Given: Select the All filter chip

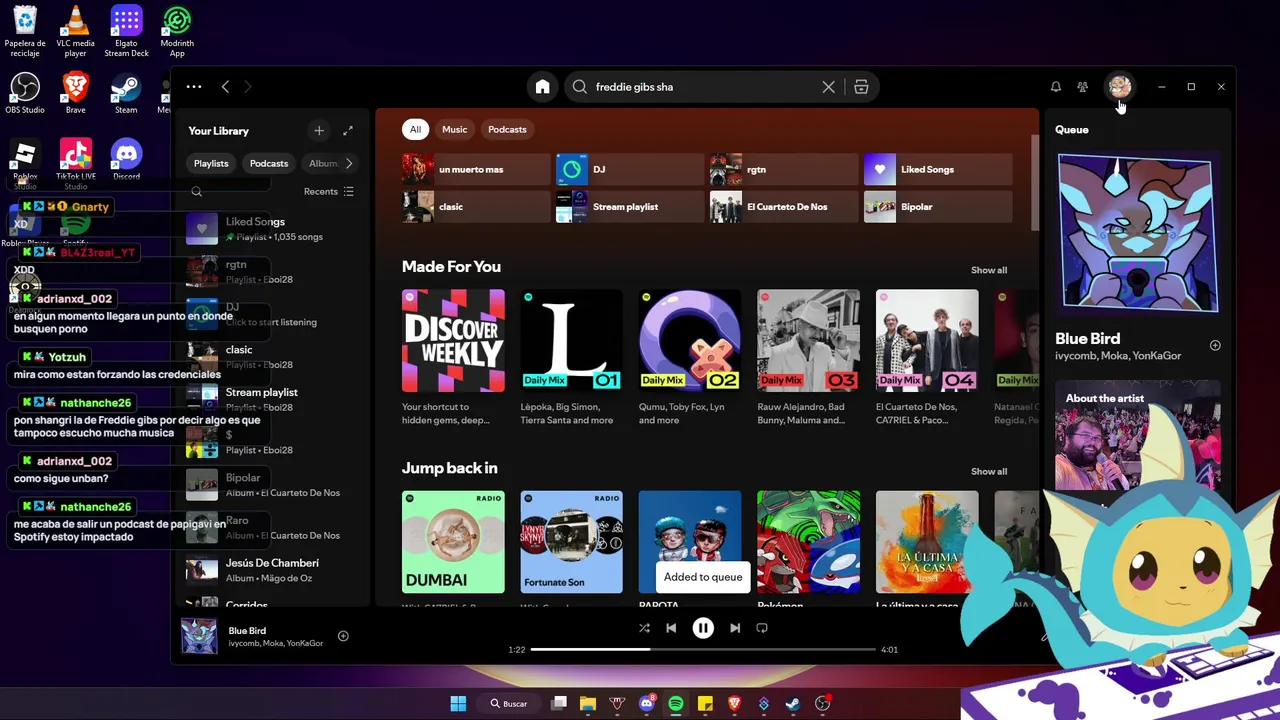Looking at the screenshot, I should [415, 129].
